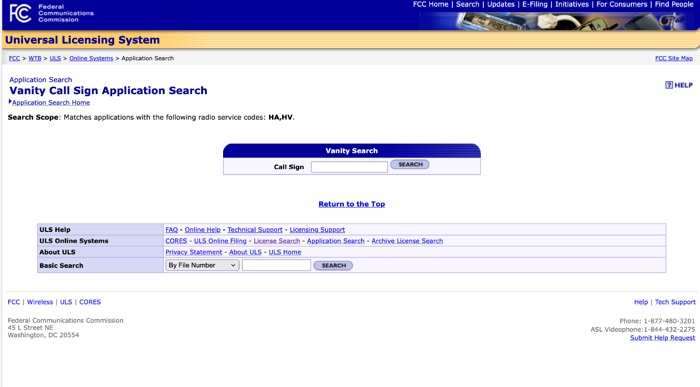The width and height of the screenshot is (700, 387).
Task: Open the ULS Online Filing link
Action: click(220, 241)
